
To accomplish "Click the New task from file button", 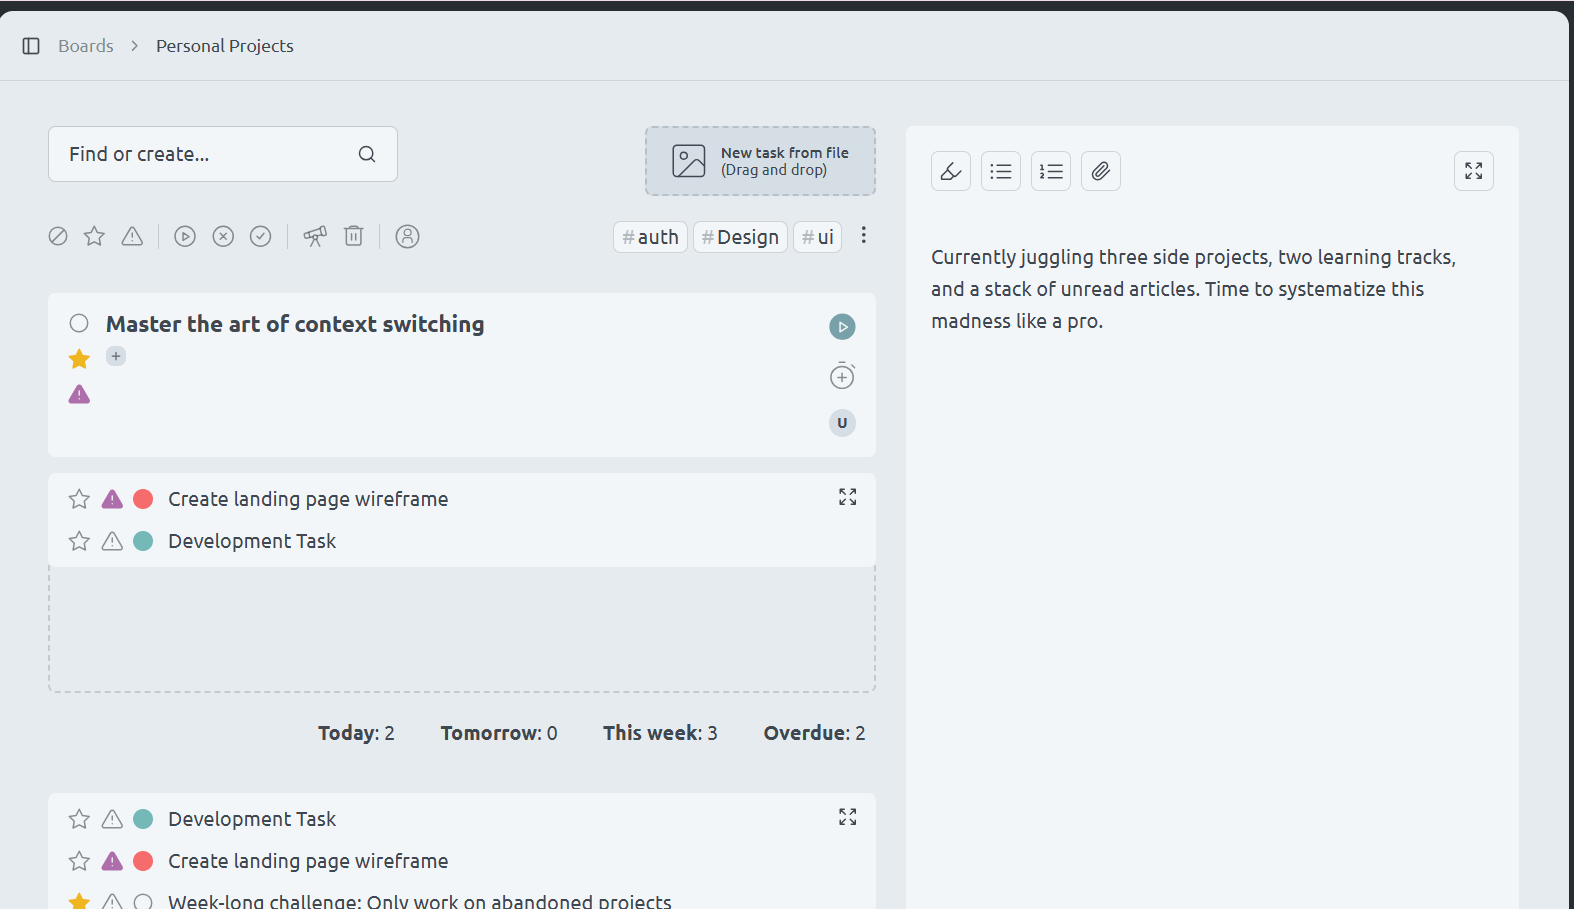I will pos(760,161).
